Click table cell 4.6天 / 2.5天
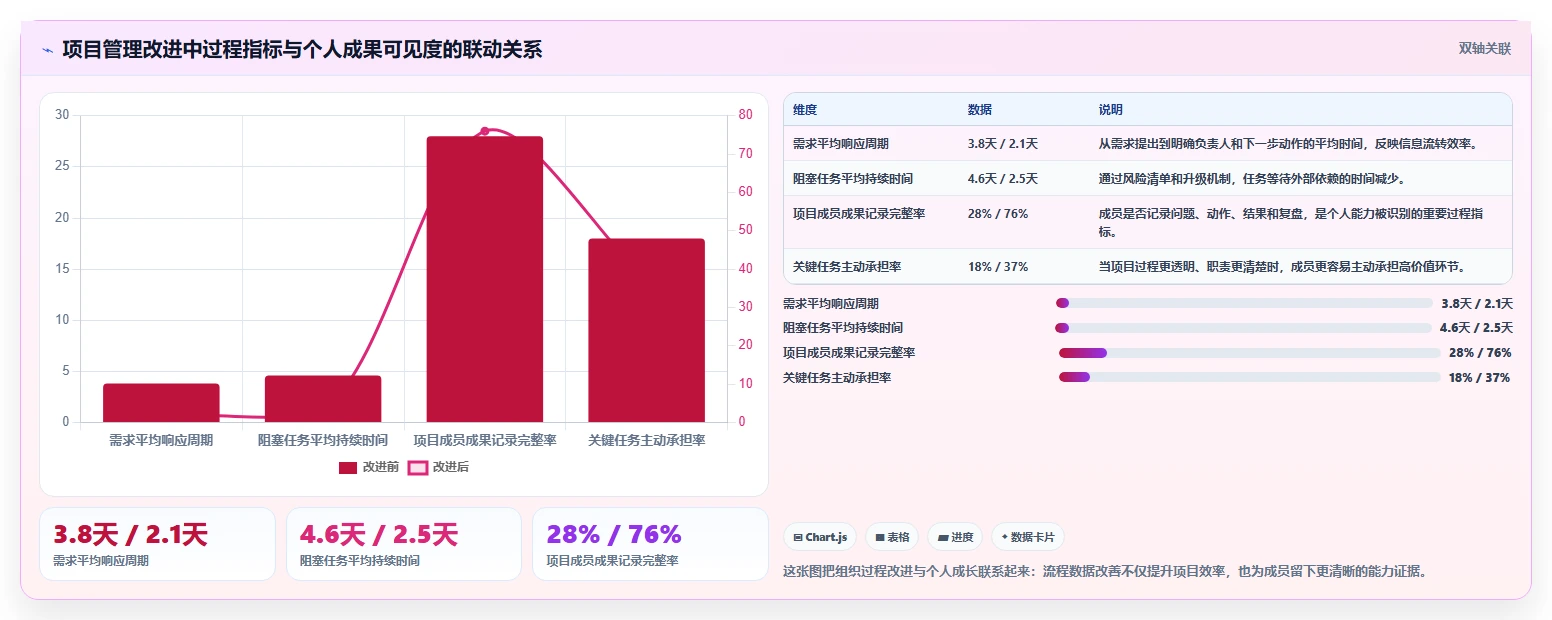Screen dimensions: 1552x620 click(x=1003, y=179)
